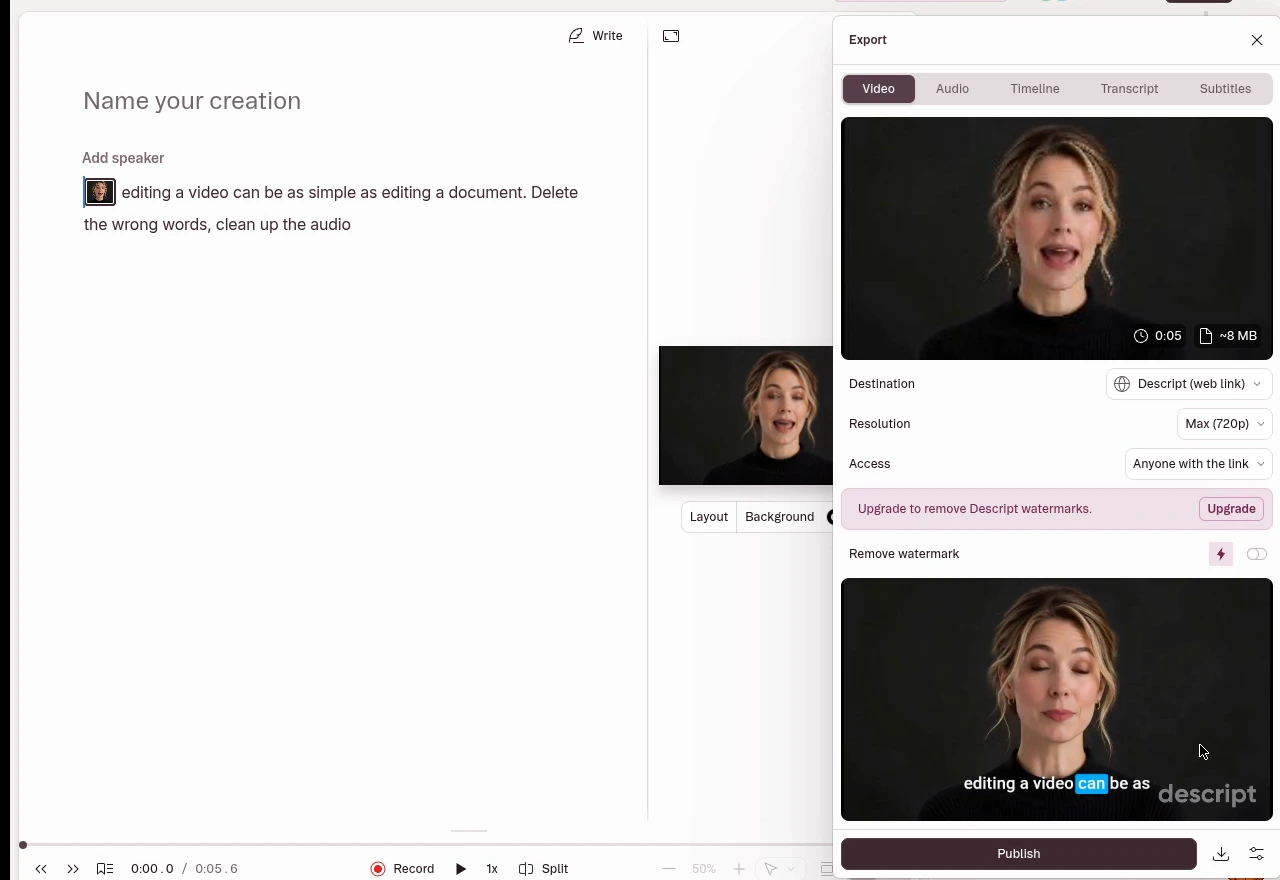
Task: Switch to the Transcript export tab
Action: point(1129,89)
